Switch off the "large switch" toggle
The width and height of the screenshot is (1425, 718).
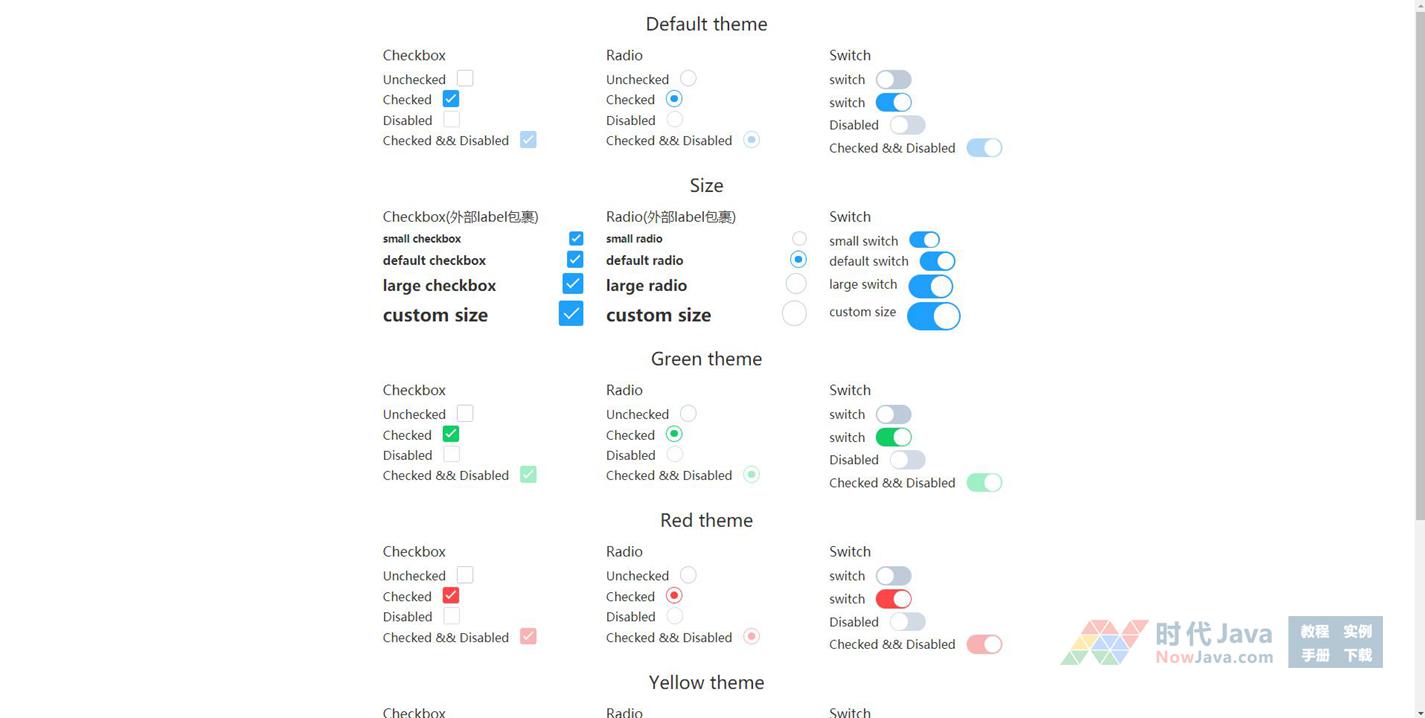(x=930, y=286)
